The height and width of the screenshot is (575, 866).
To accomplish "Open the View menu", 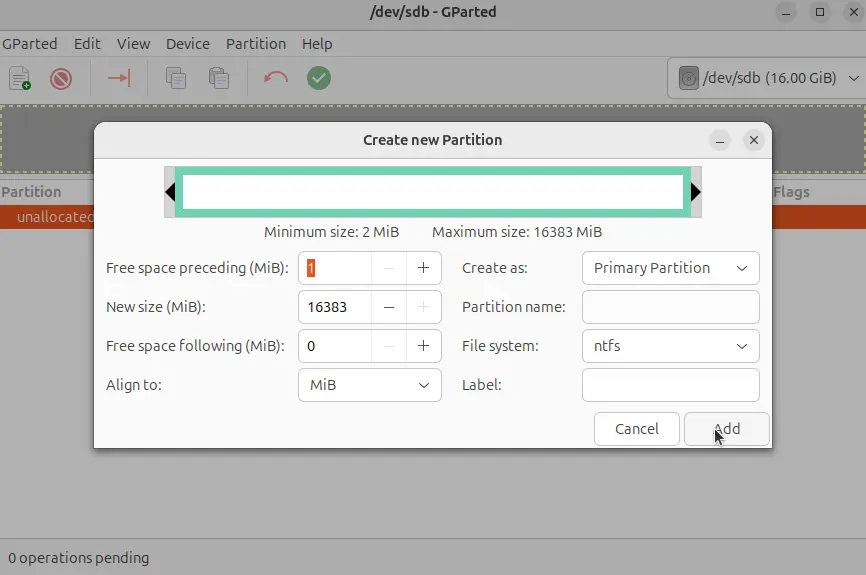I will pyautogui.click(x=133, y=44).
